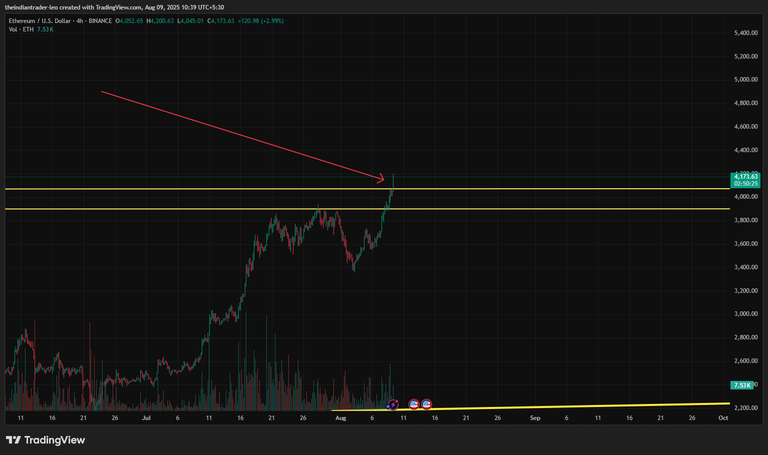Click the 4,173.63 current price label

pos(745,176)
